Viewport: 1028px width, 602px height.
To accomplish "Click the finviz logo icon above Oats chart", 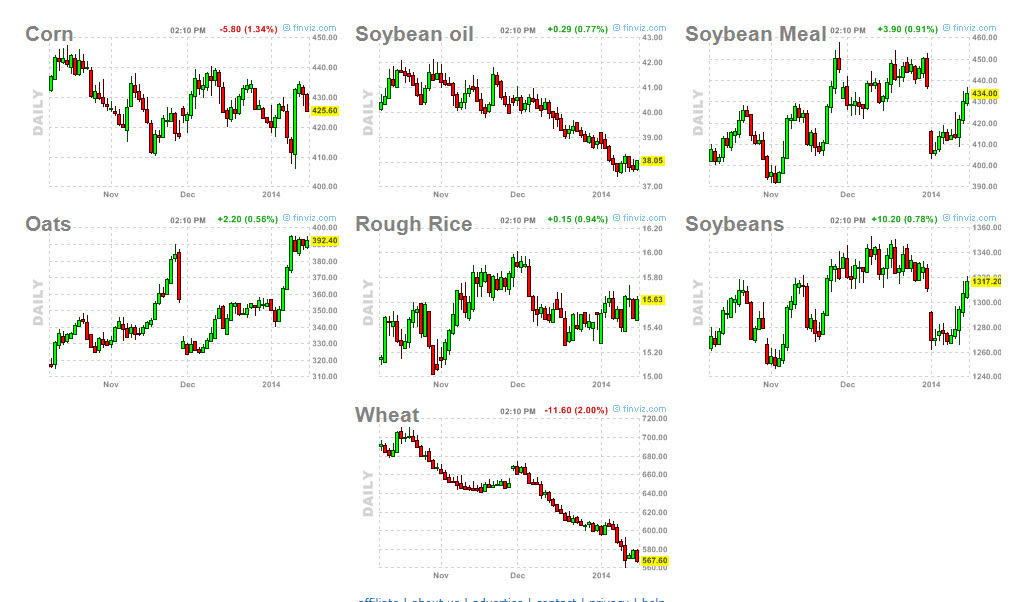I will pos(286,218).
